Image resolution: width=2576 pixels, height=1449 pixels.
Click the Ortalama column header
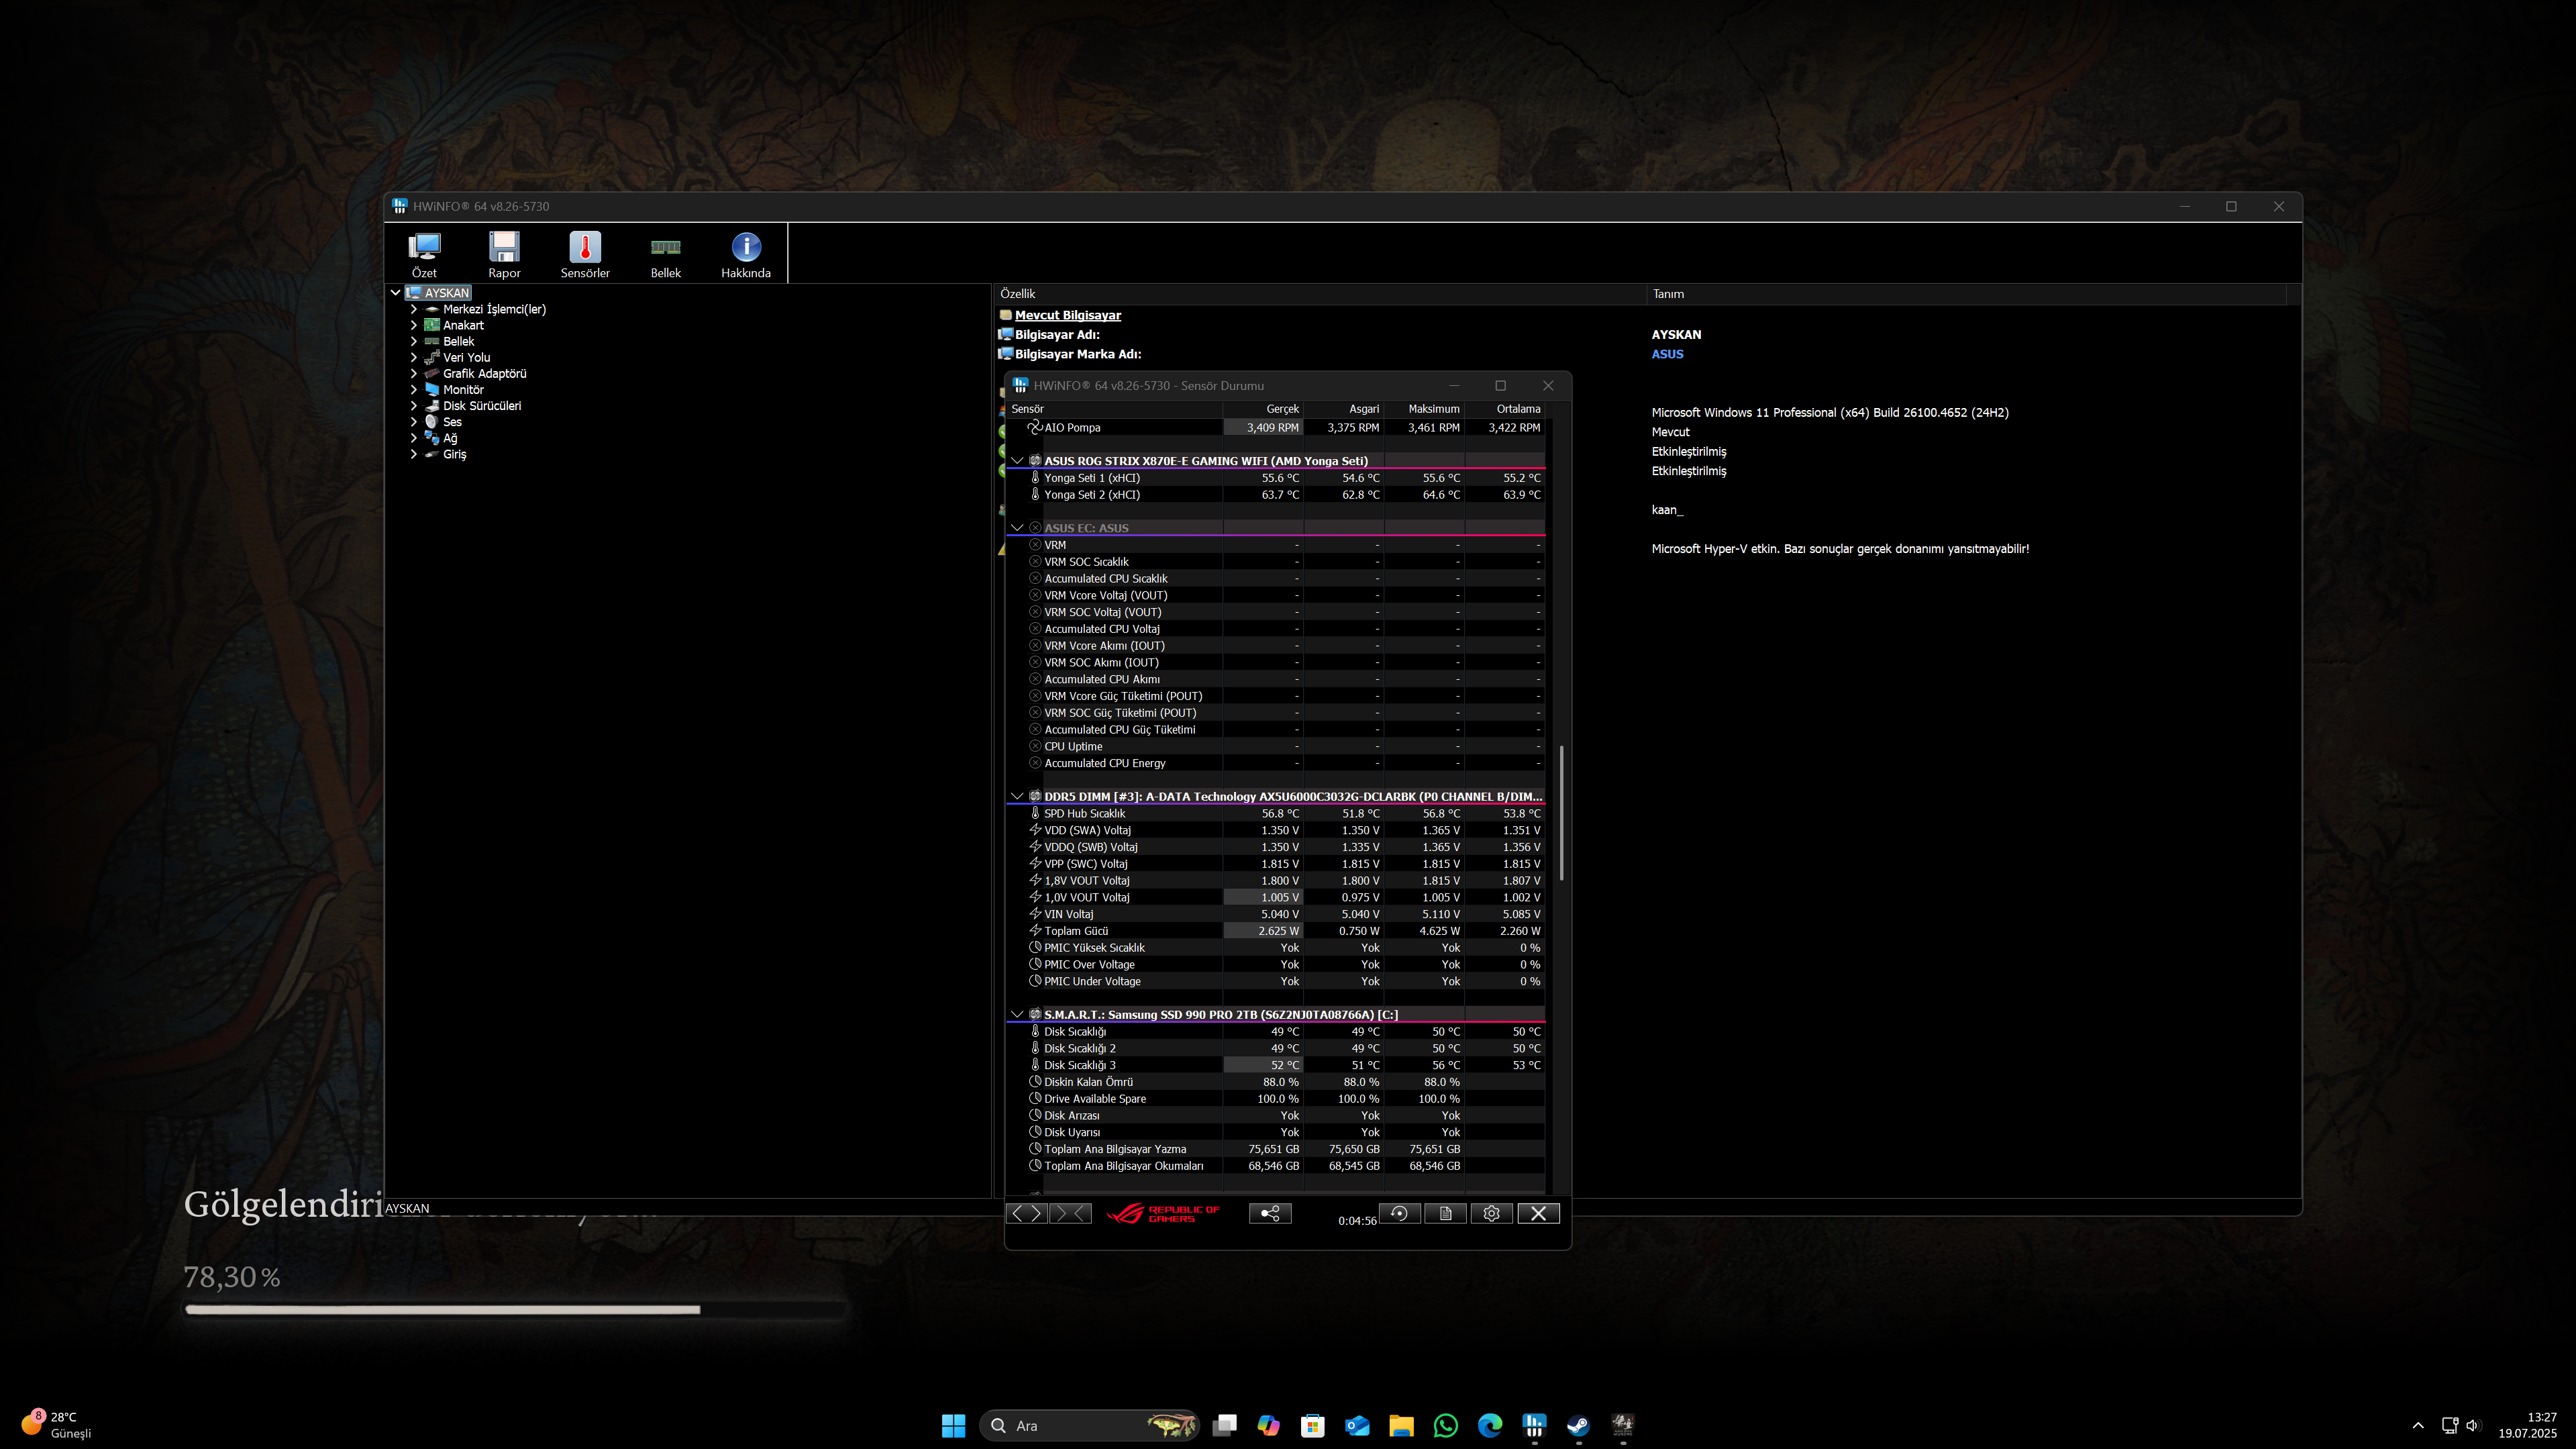tap(1505, 409)
